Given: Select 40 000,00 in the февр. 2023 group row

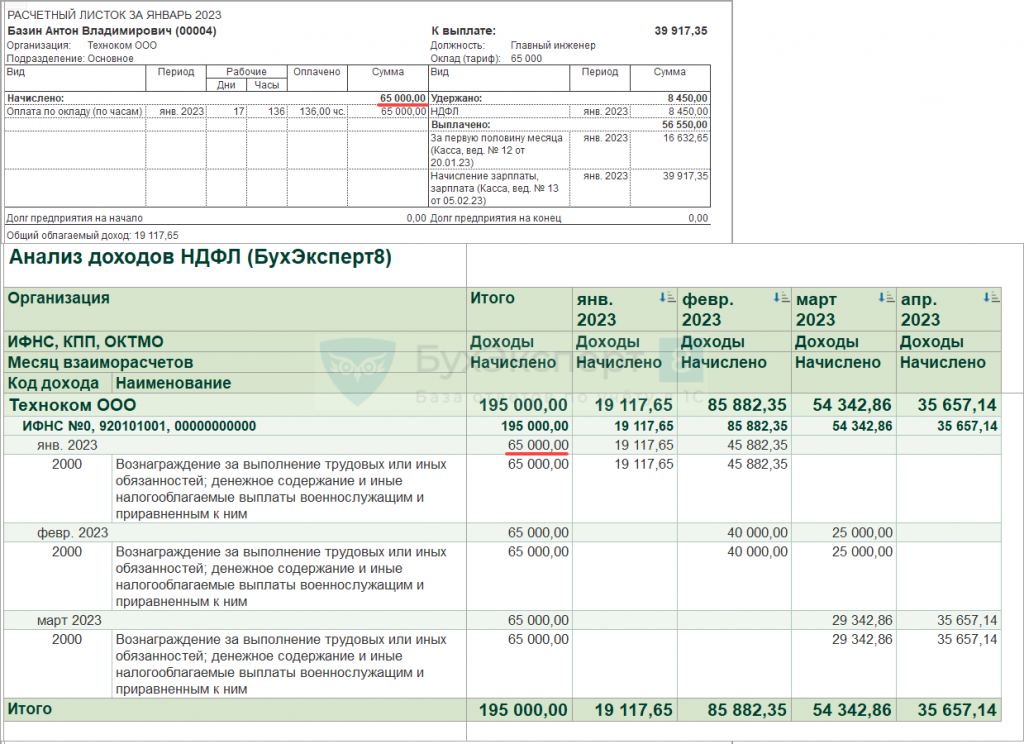Looking at the screenshot, I should [x=758, y=533].
